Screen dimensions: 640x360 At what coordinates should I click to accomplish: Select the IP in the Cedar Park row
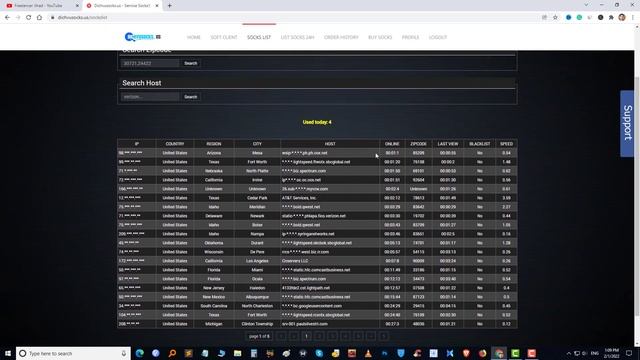pos(130,198)
